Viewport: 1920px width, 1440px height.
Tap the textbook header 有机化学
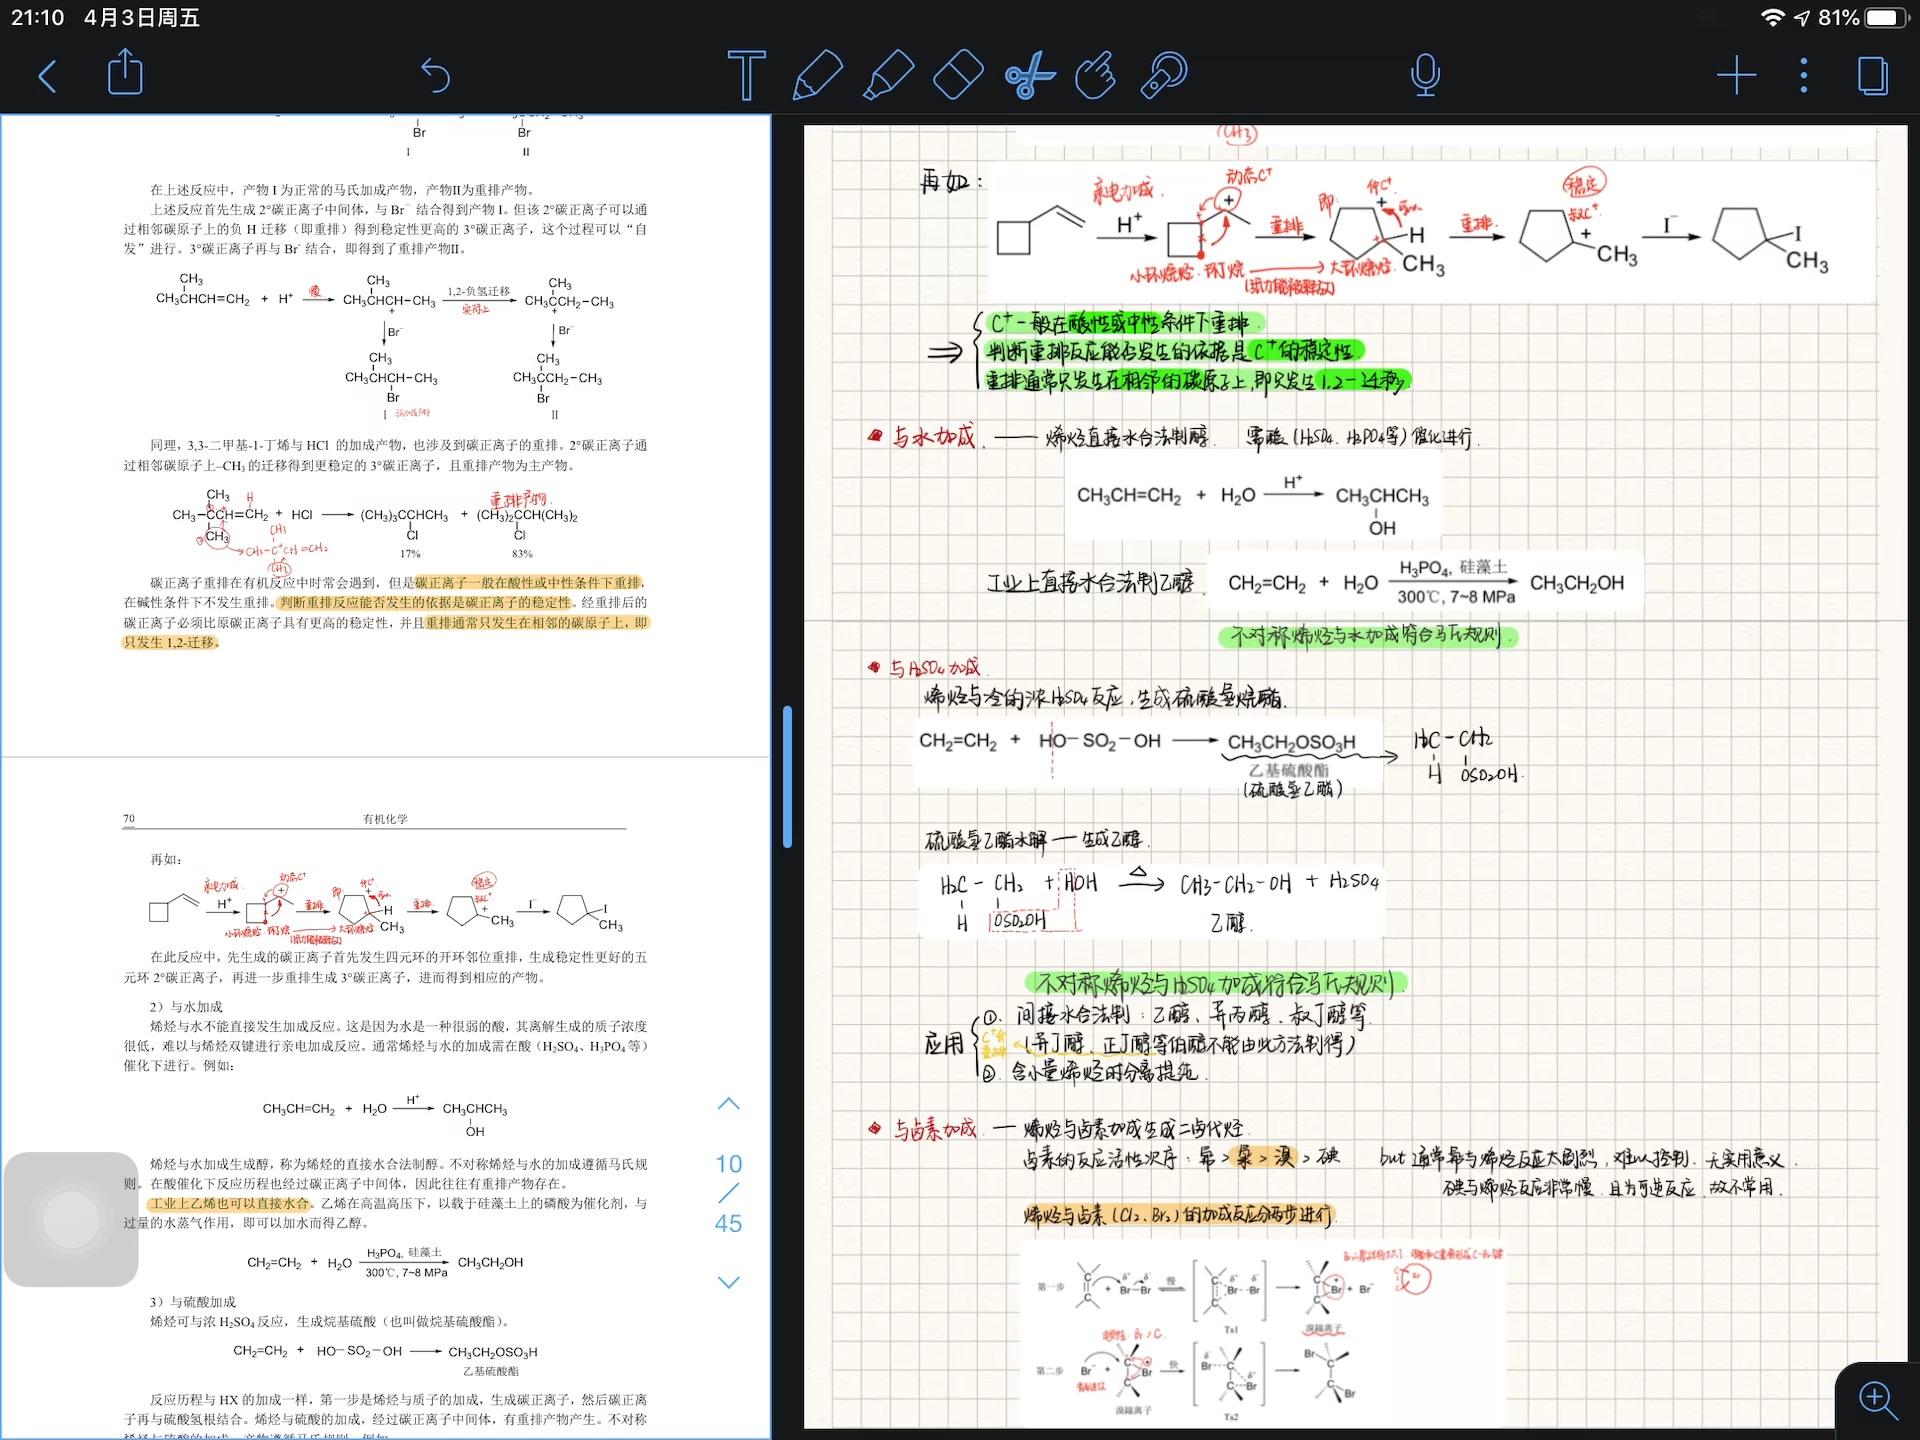tap(385, 819)
